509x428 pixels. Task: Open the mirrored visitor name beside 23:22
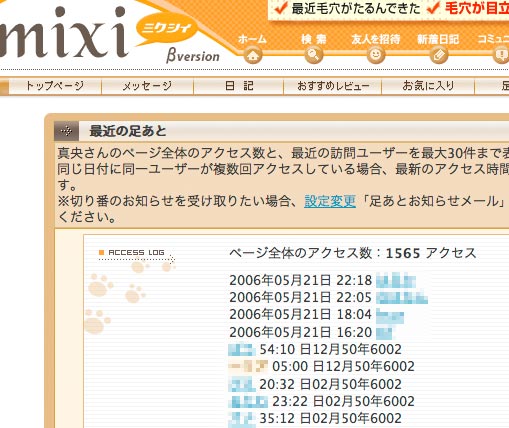click(x=248, y=401)
